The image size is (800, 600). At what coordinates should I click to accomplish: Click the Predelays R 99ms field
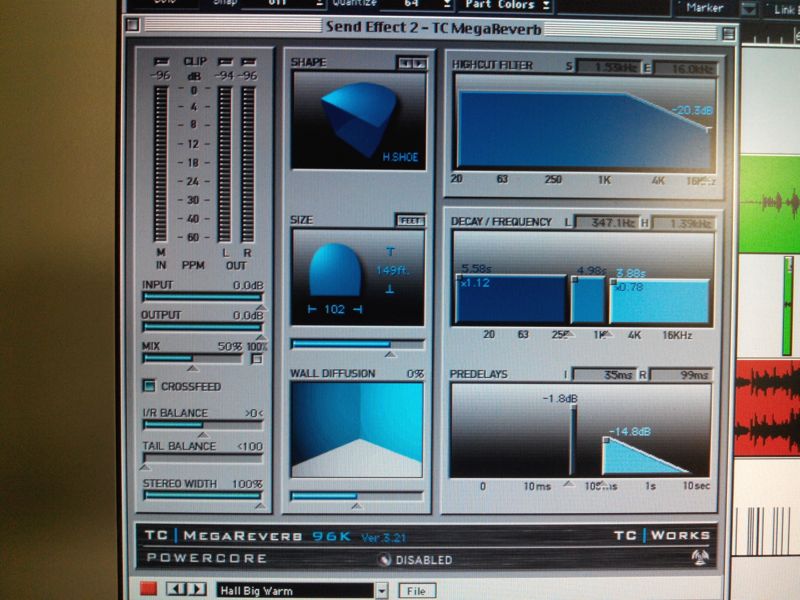(680, 375)
